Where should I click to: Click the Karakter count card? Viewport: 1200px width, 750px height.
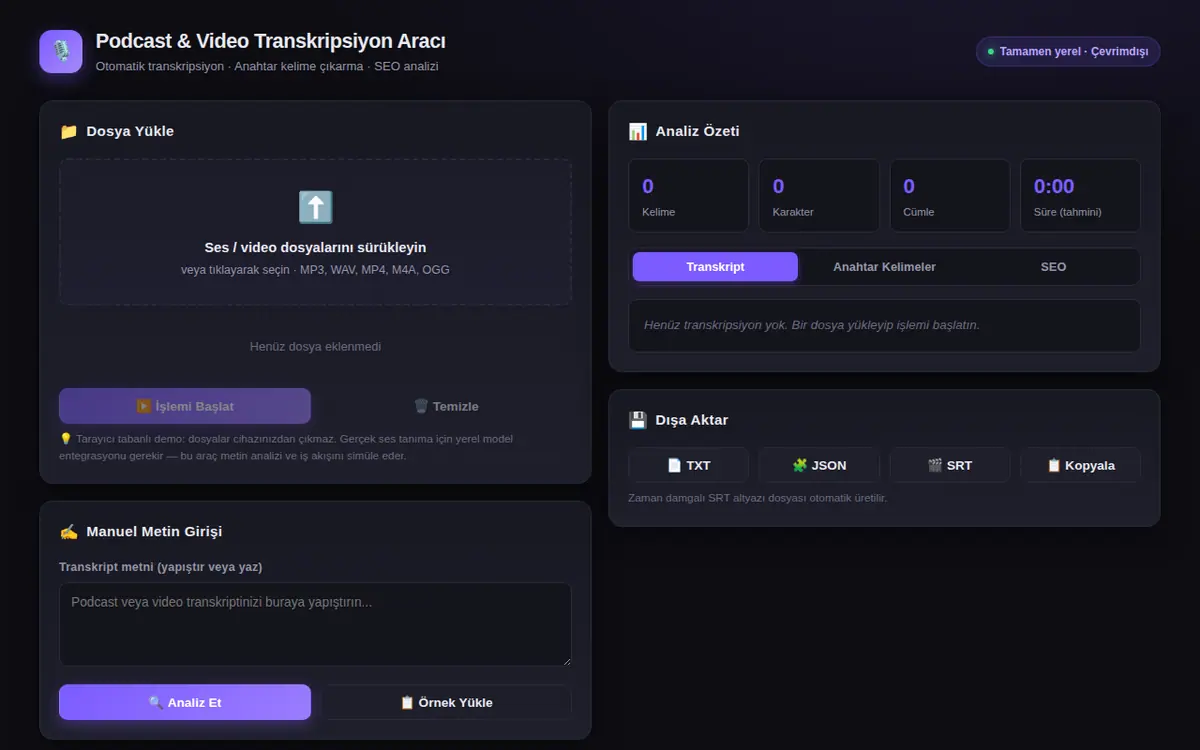pyautogui.click(x=819, y=195)
